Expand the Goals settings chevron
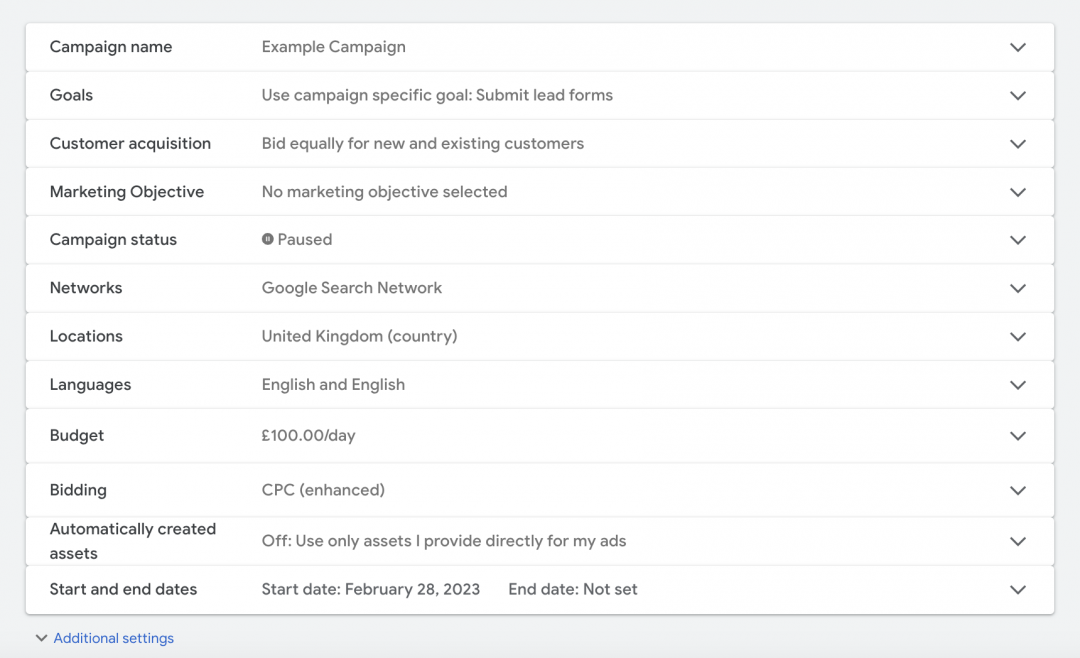Image resolution: width=1080 pixels, height=658 pixels. (x=1018, y=96)
